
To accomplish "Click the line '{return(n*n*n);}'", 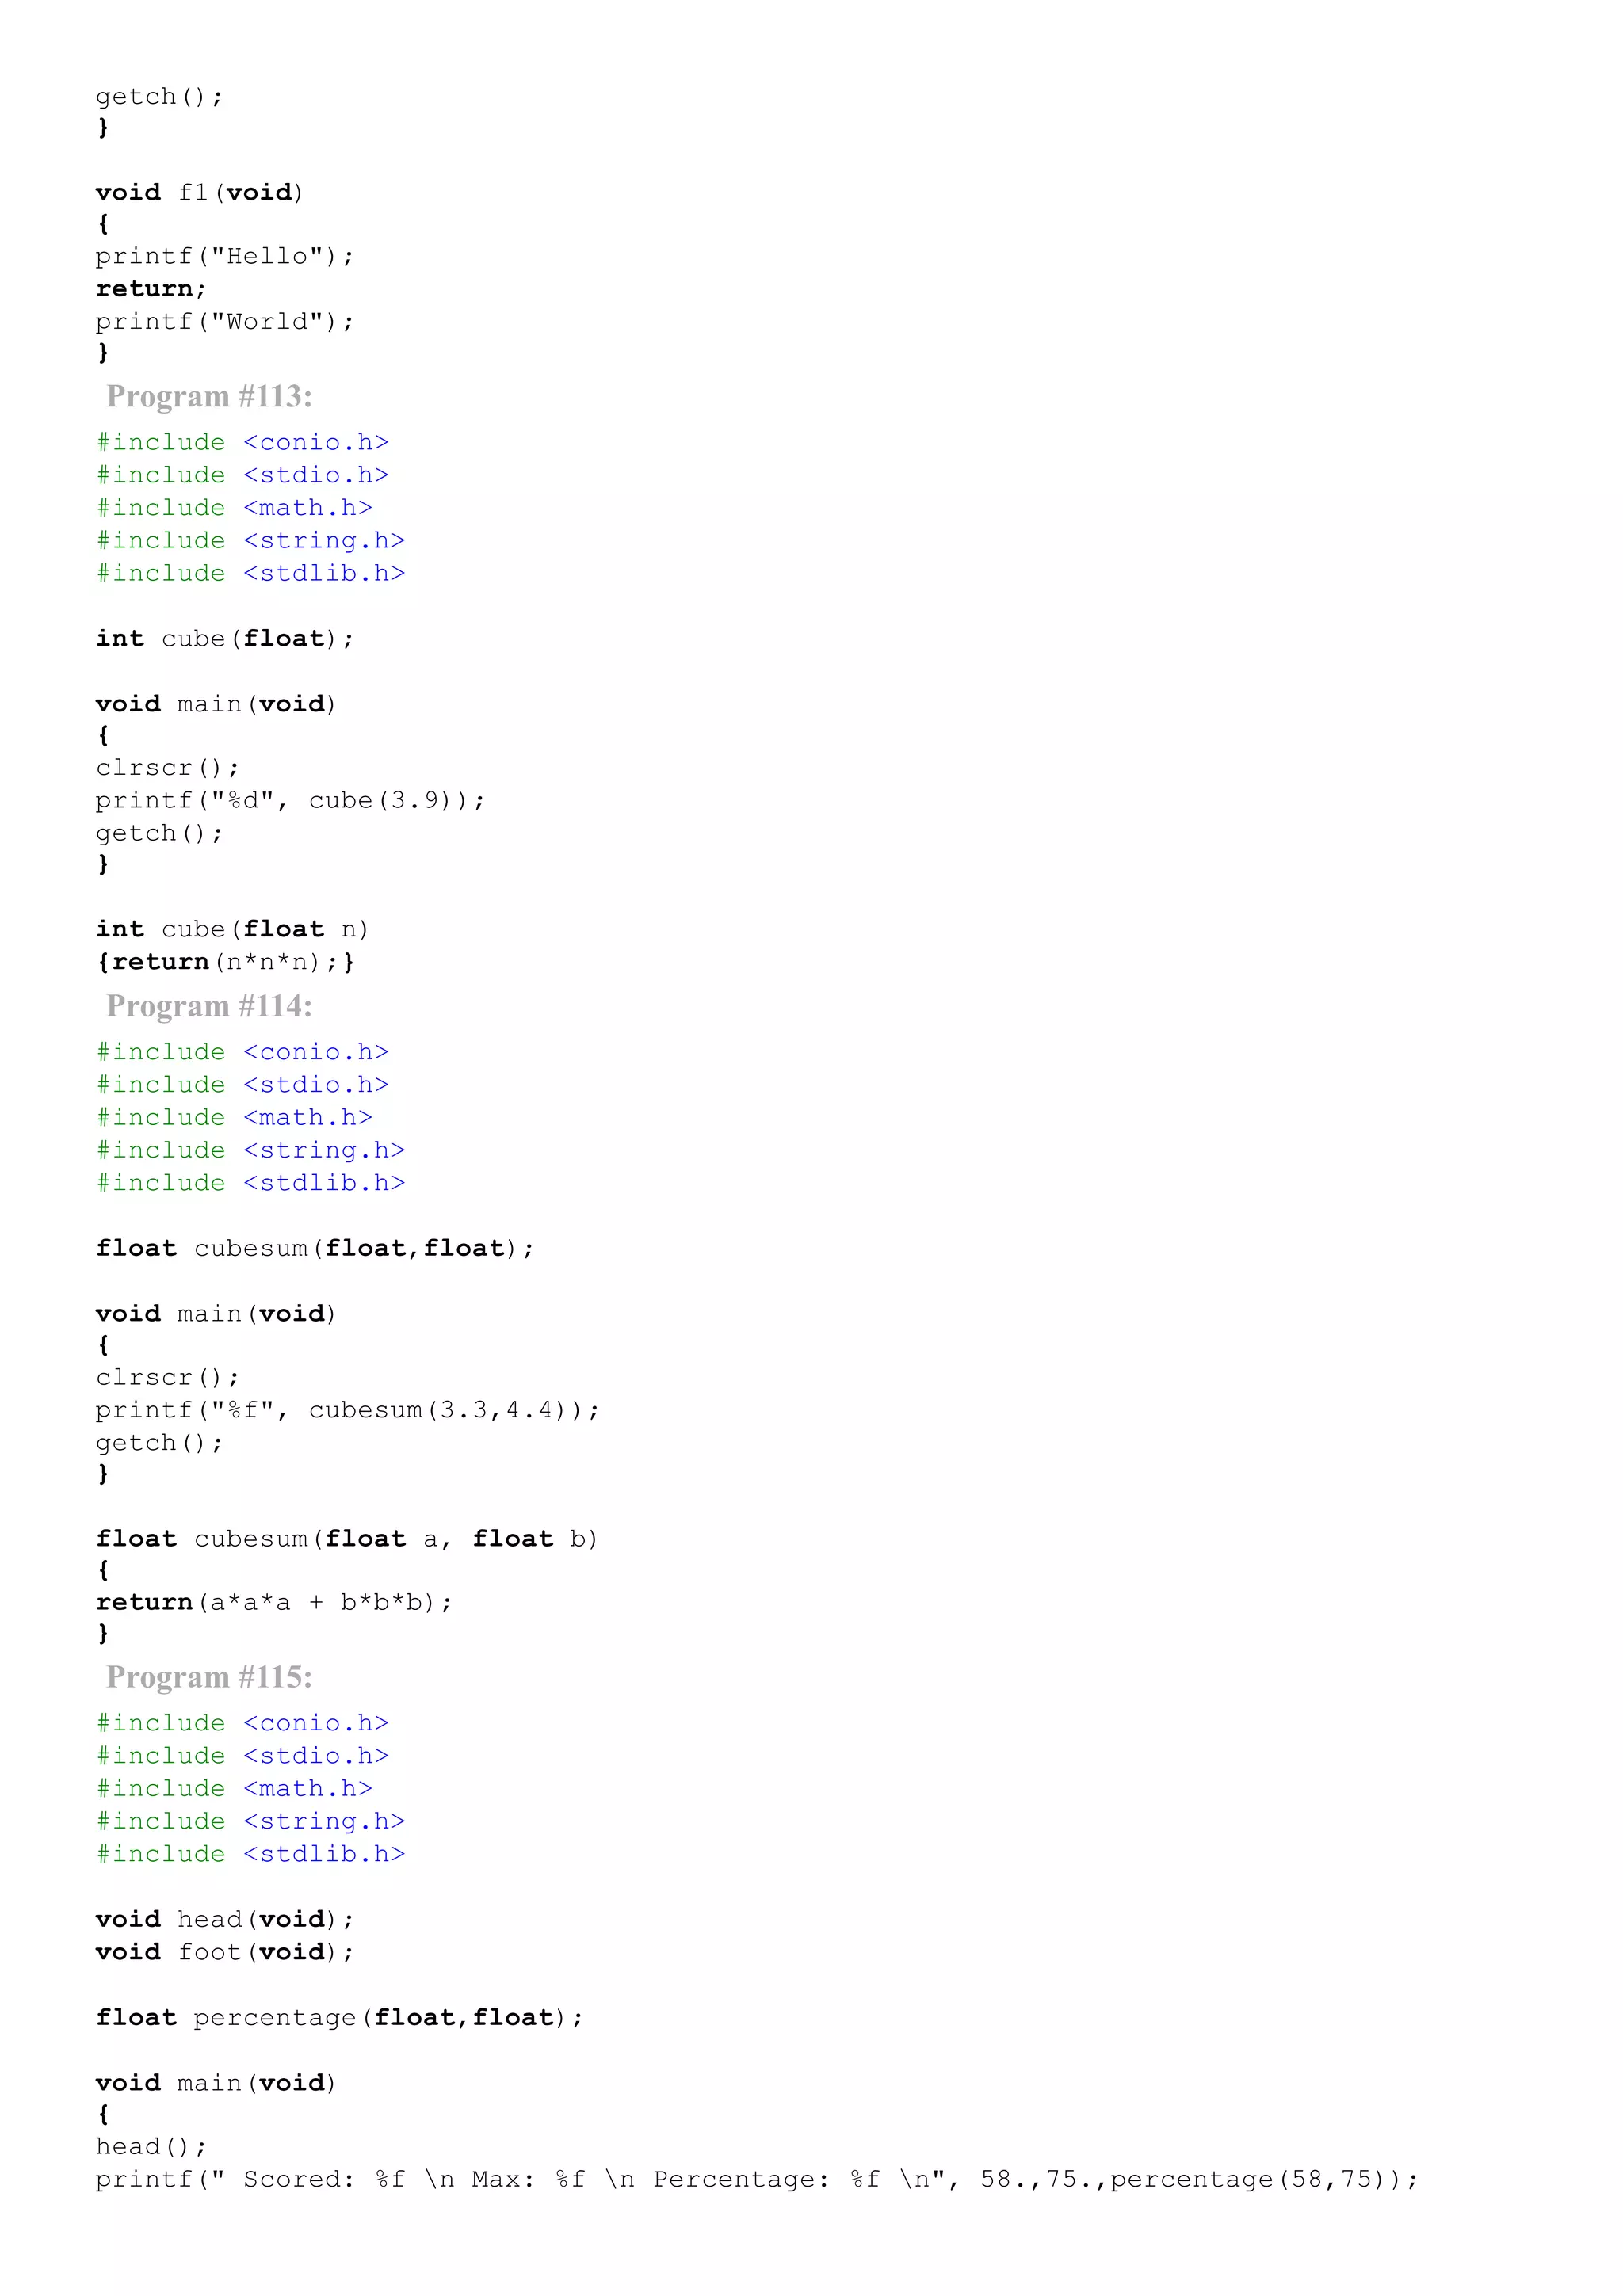I will (x=225, y=962).
